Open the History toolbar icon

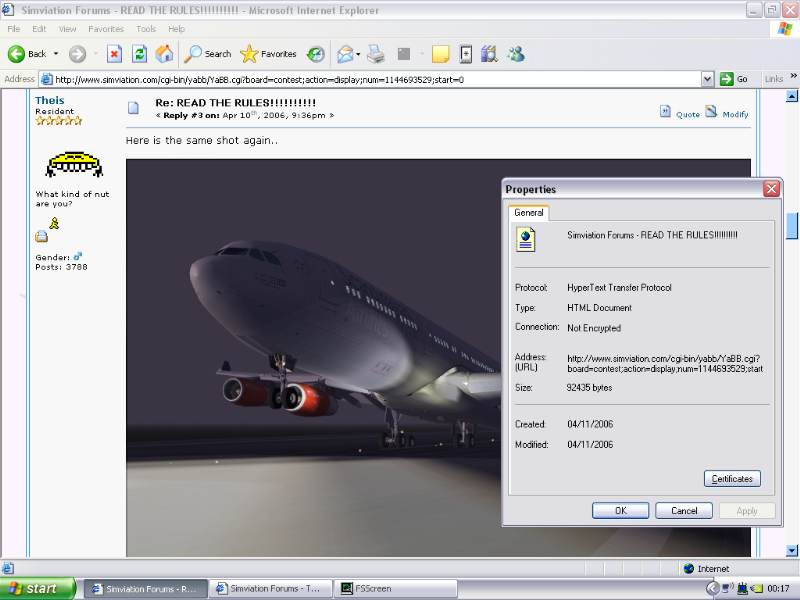point(315,54)
